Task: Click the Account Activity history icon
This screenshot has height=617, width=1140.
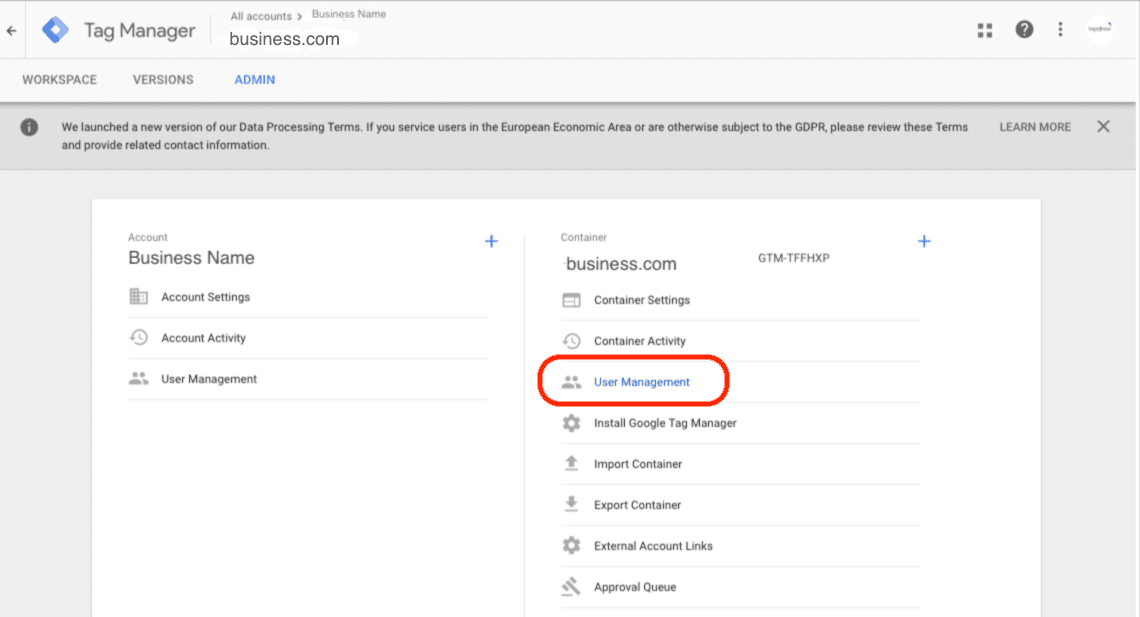Action: point(138,337)
